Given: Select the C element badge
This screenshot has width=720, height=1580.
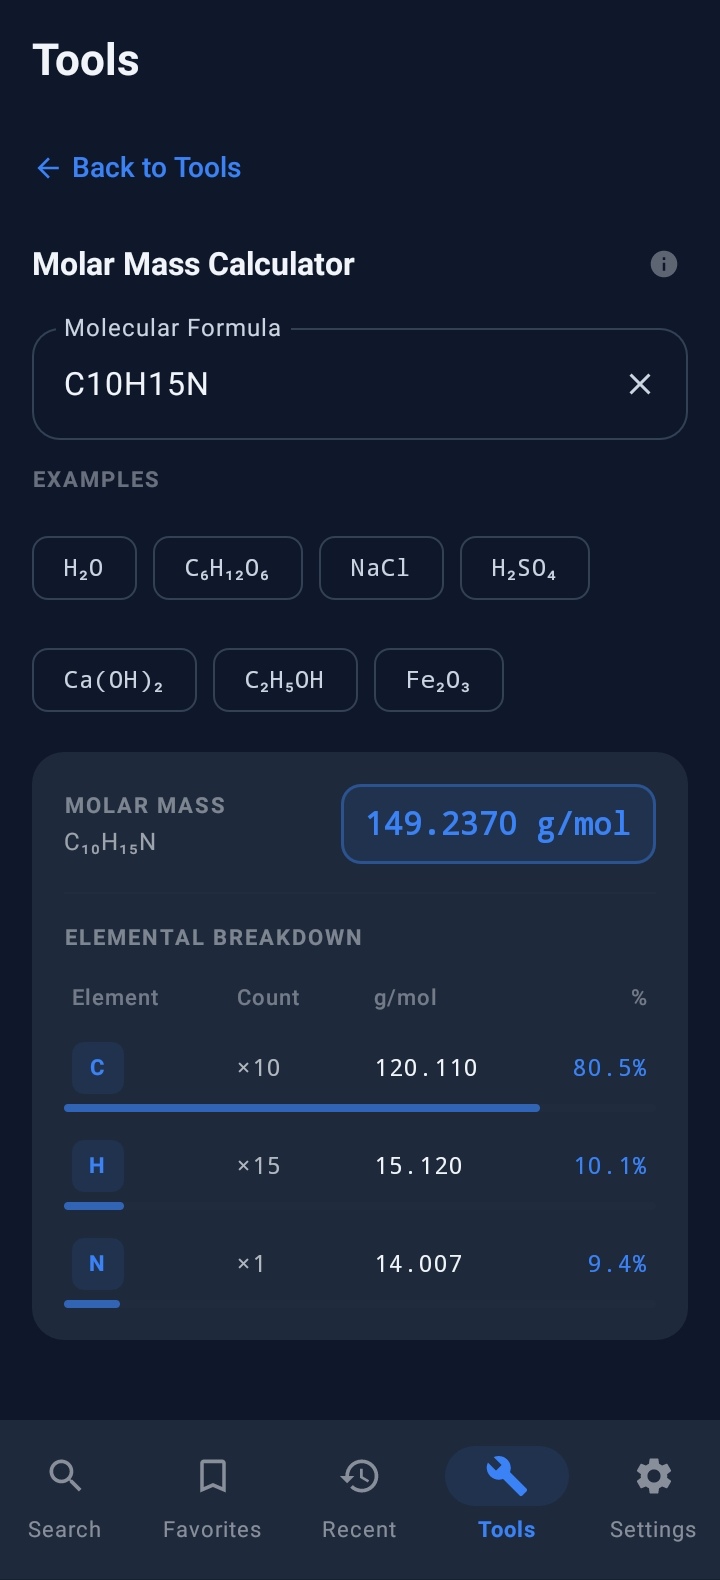Looking at the screenshot, I should click(x=97, y=1067).
